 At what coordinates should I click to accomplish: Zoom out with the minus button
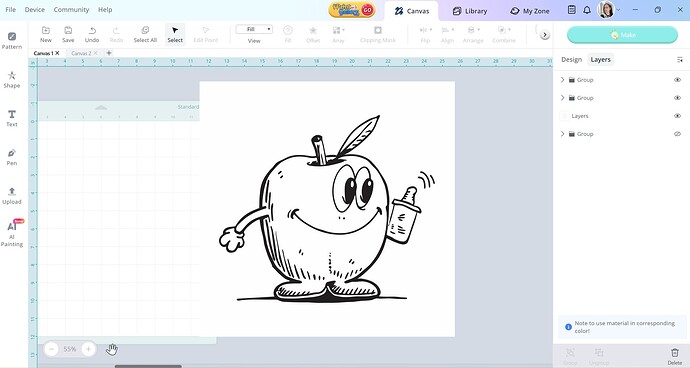point(51,349)
